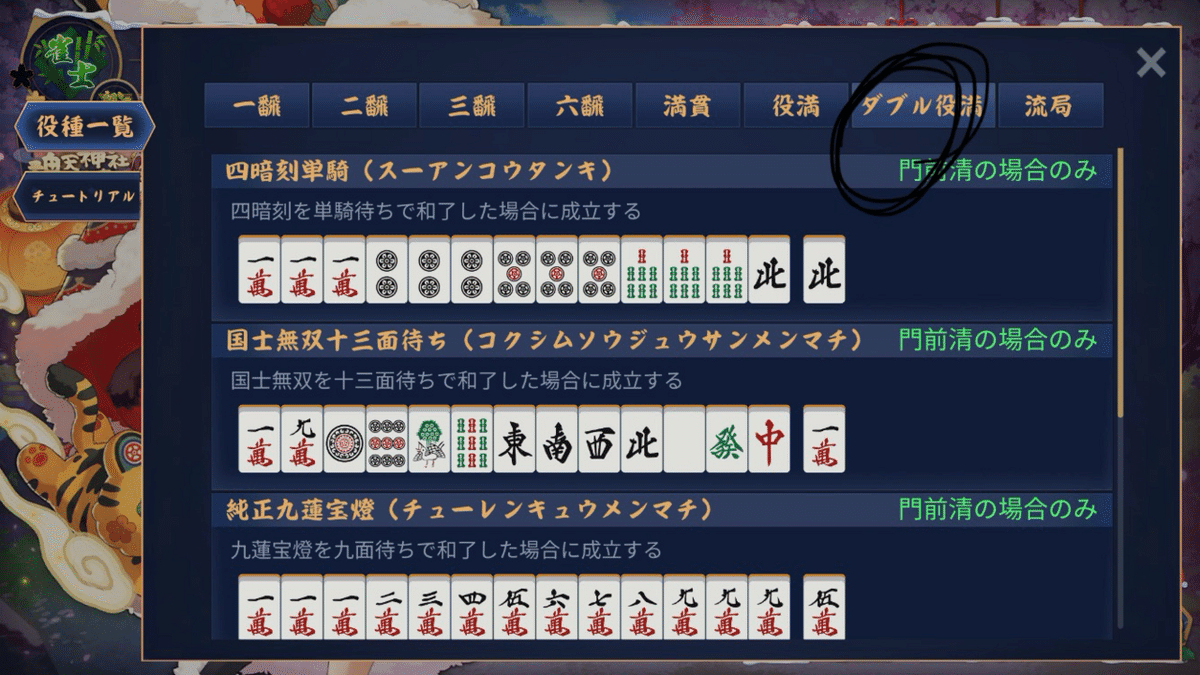Image resolution: width=1200 pixels, height=675 pixels.
Task: Click the one-bamboo bird tile
Action: tap(429, 439)
